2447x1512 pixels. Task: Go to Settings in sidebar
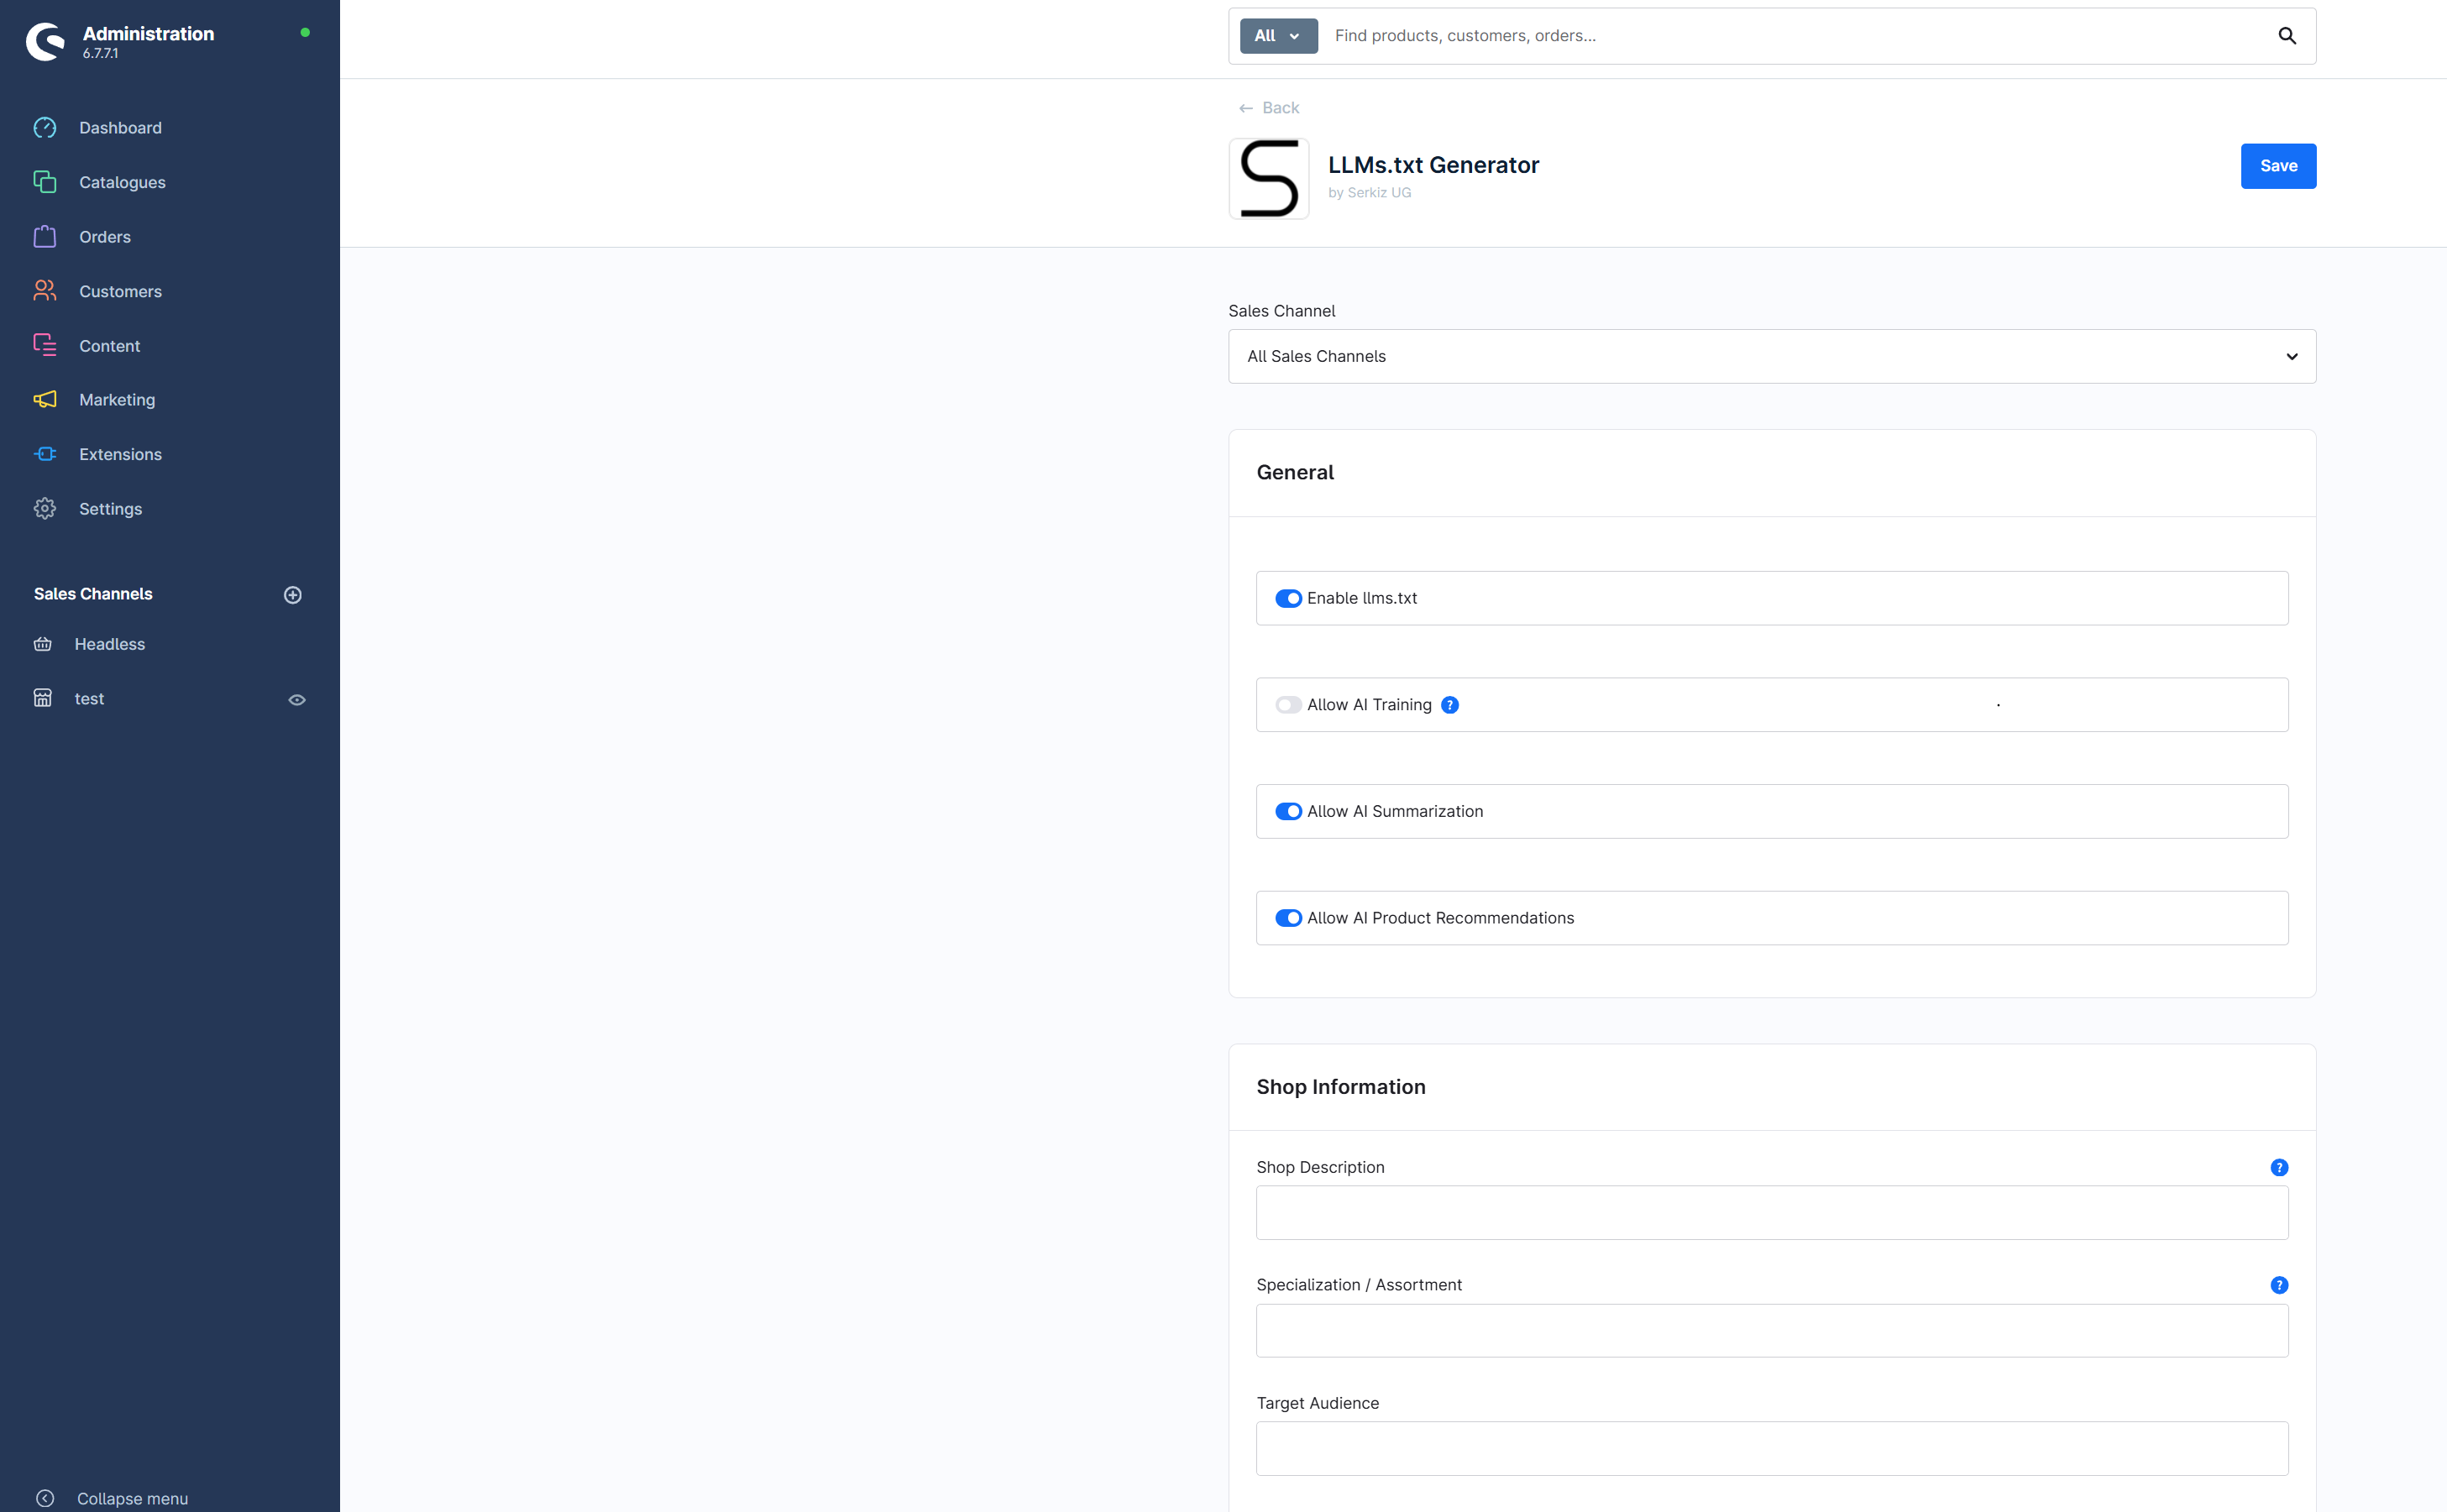pos(110,509)
